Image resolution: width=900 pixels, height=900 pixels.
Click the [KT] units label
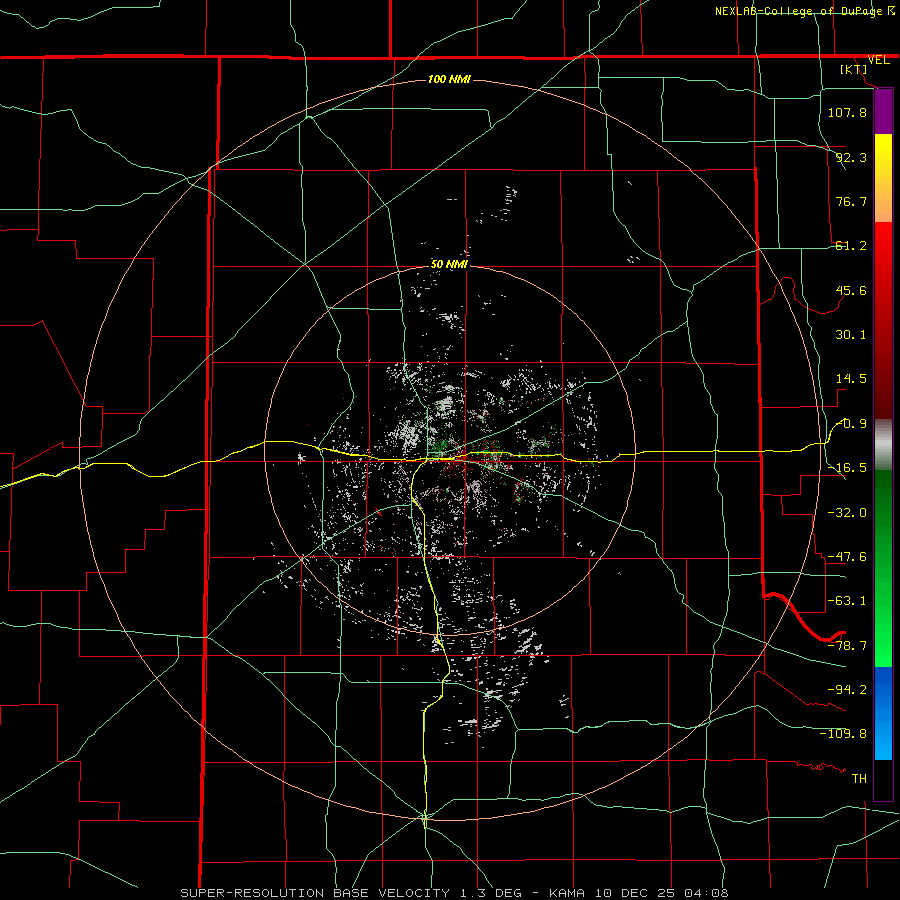854,69
